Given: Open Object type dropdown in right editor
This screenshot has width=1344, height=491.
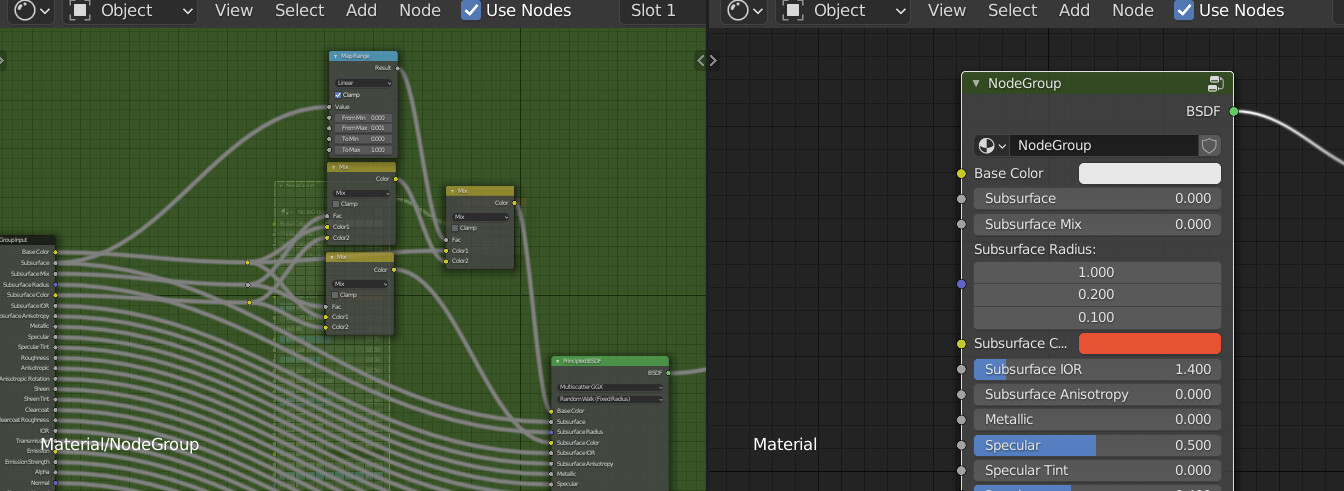Looking at the screenshot, I should [x=845, y=10].
